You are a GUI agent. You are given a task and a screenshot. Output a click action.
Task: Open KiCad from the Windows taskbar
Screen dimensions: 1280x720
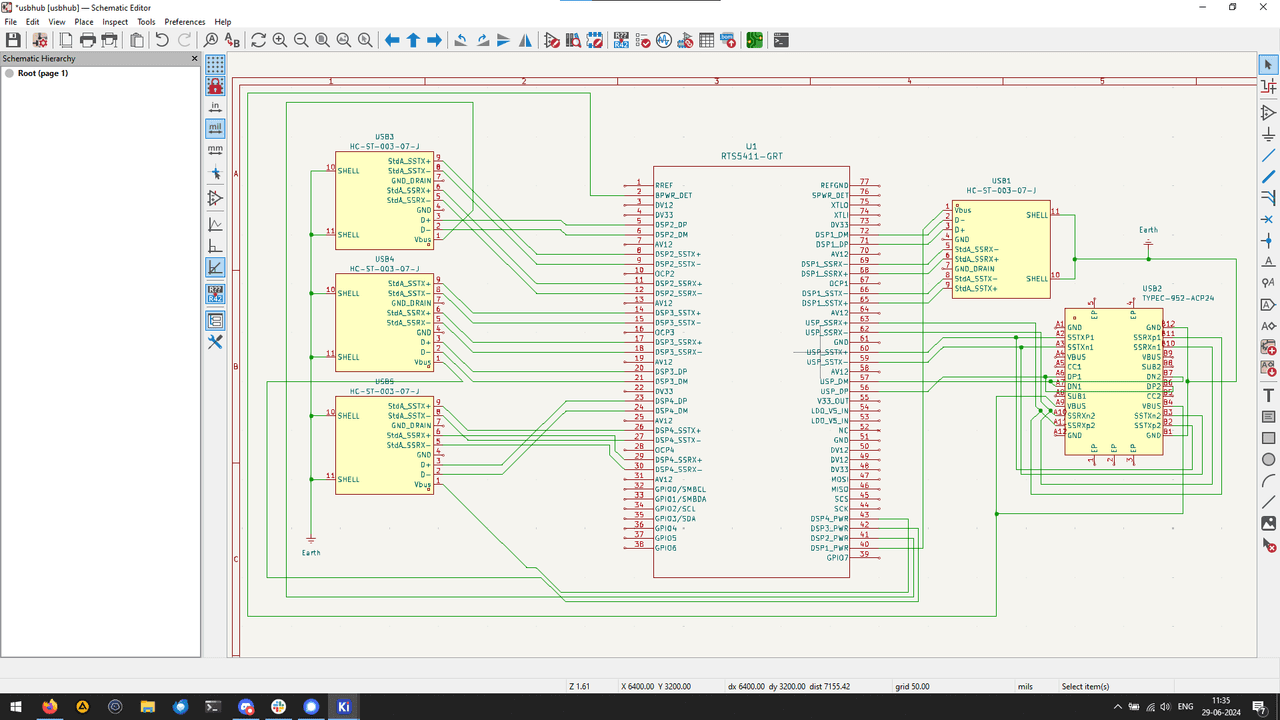344,706
